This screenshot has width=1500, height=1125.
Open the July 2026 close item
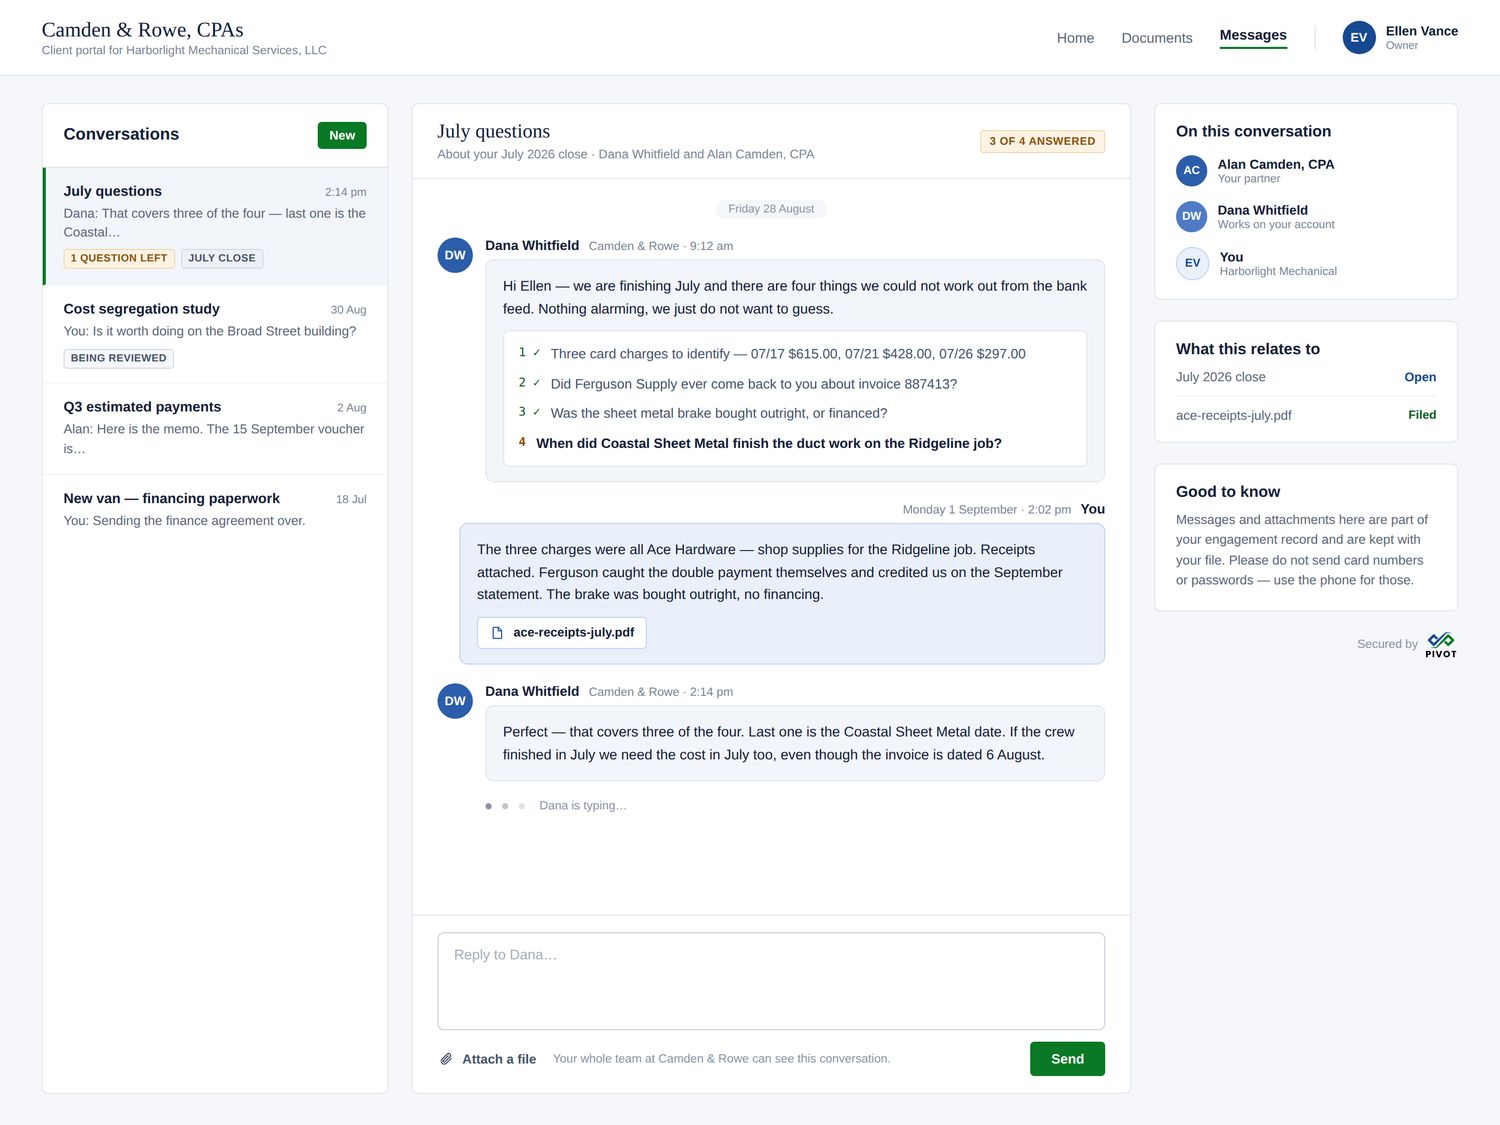tap(1306, 377)
